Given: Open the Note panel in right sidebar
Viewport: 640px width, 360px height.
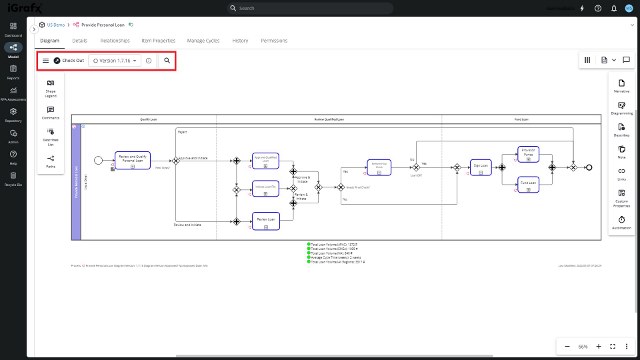Looking at the screenshot, I should tap(622, 152).
